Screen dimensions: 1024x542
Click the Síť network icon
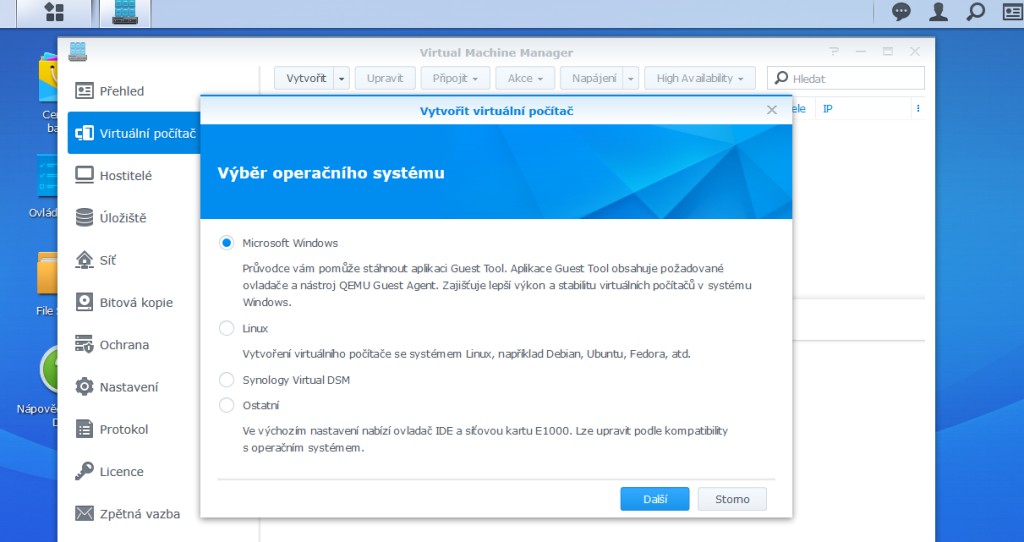tap(84, 260)
